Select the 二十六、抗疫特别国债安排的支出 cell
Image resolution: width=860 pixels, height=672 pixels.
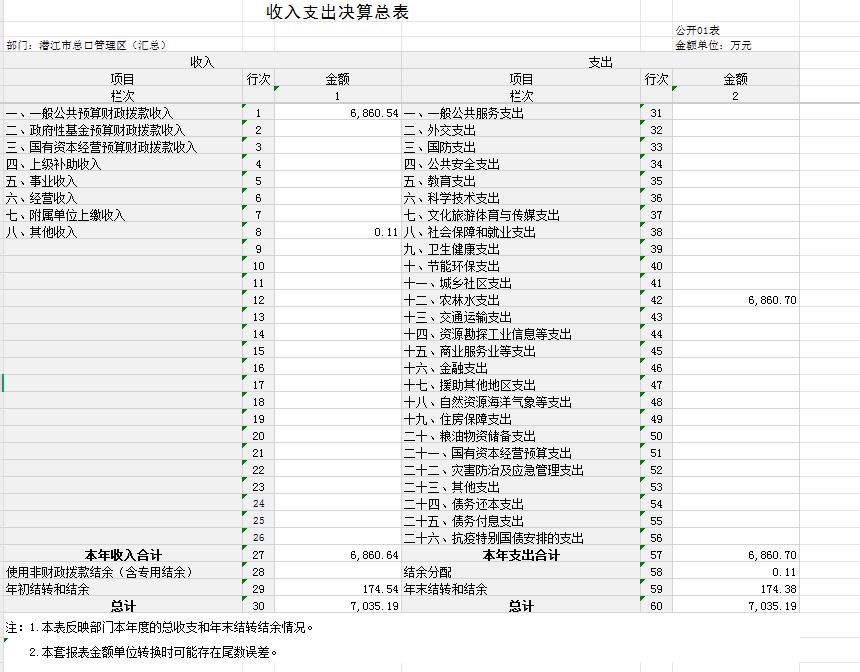point(493,539)
